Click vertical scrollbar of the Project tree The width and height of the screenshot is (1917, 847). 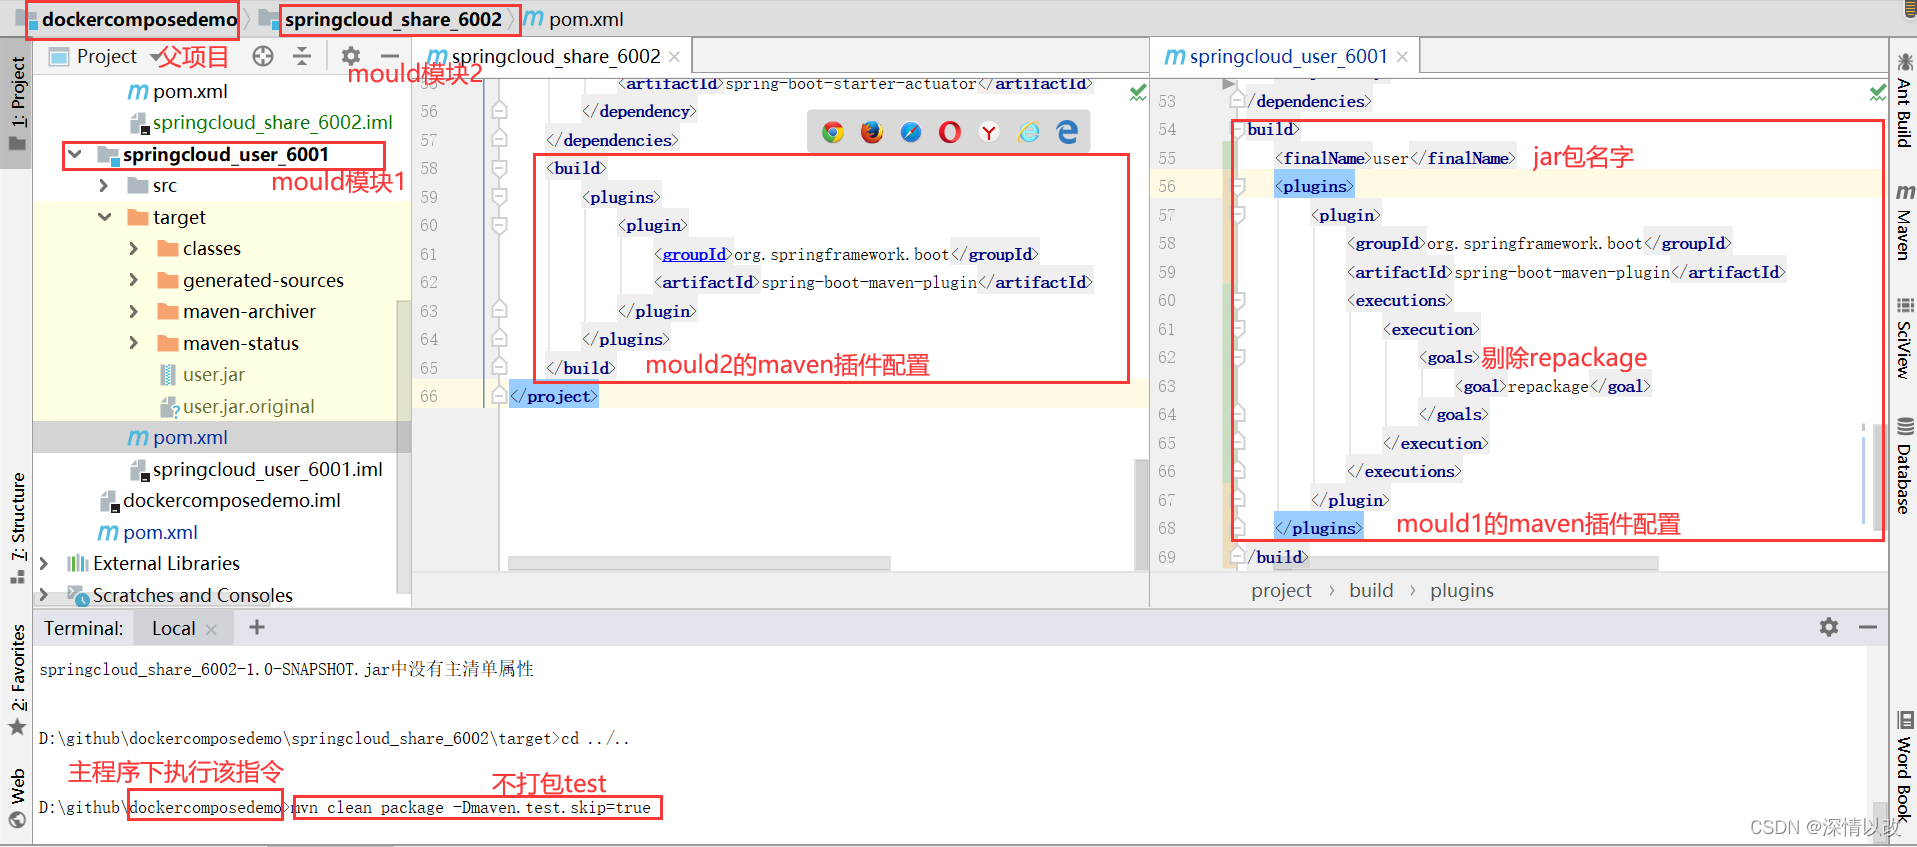click(403, 445)
